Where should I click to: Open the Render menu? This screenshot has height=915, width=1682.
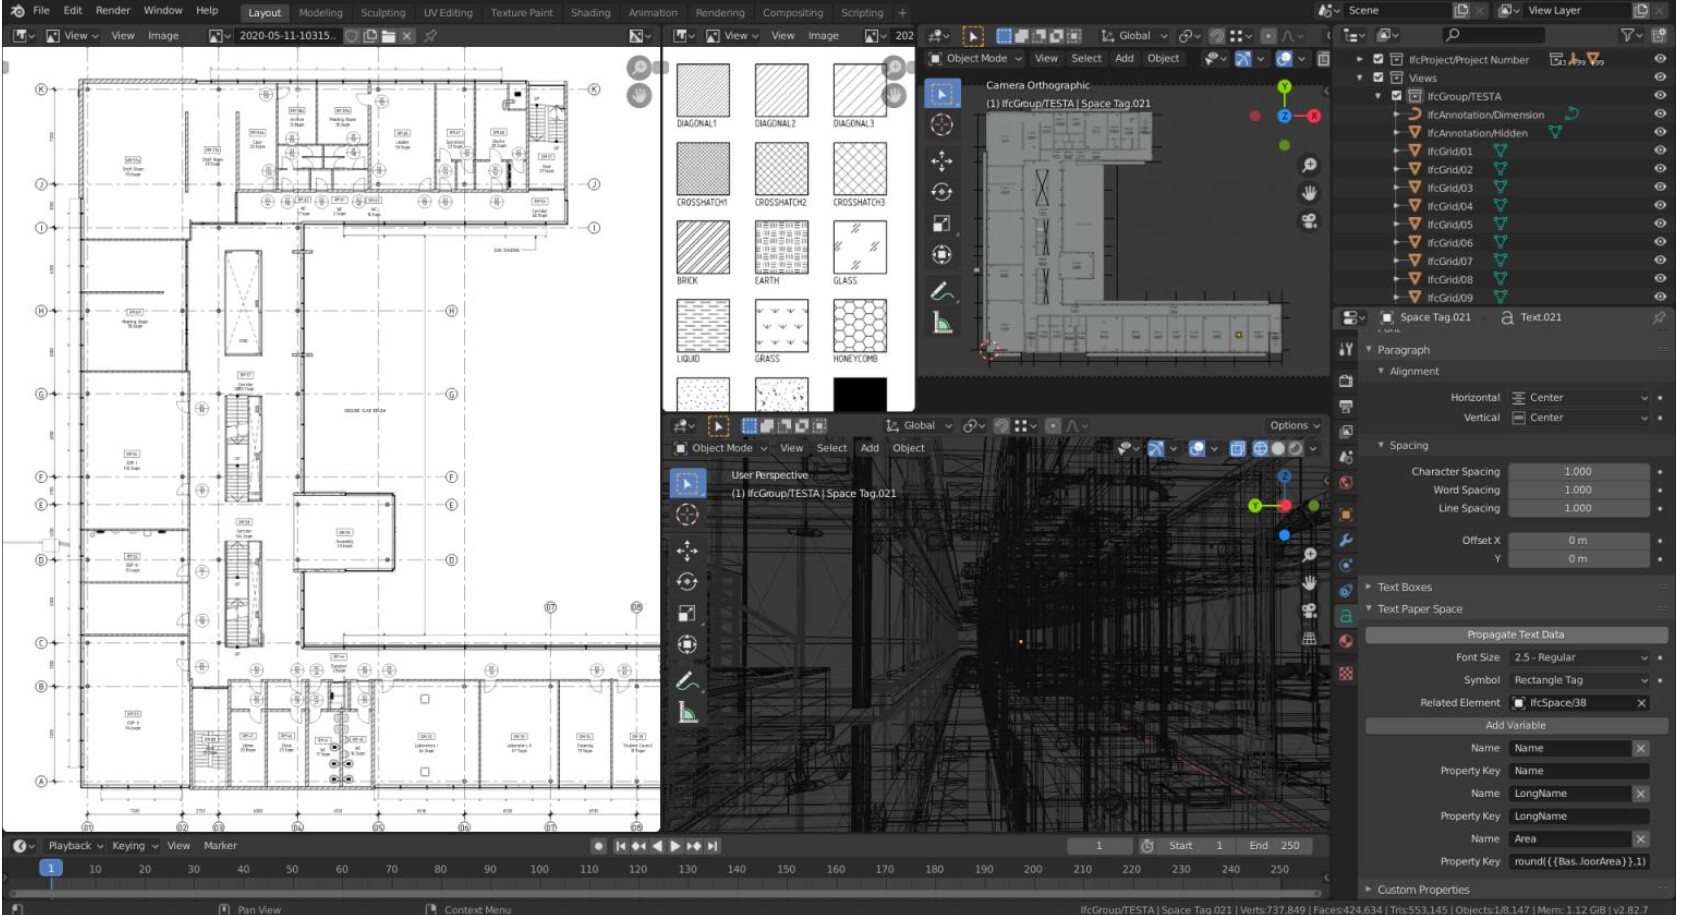click(111, 10)
